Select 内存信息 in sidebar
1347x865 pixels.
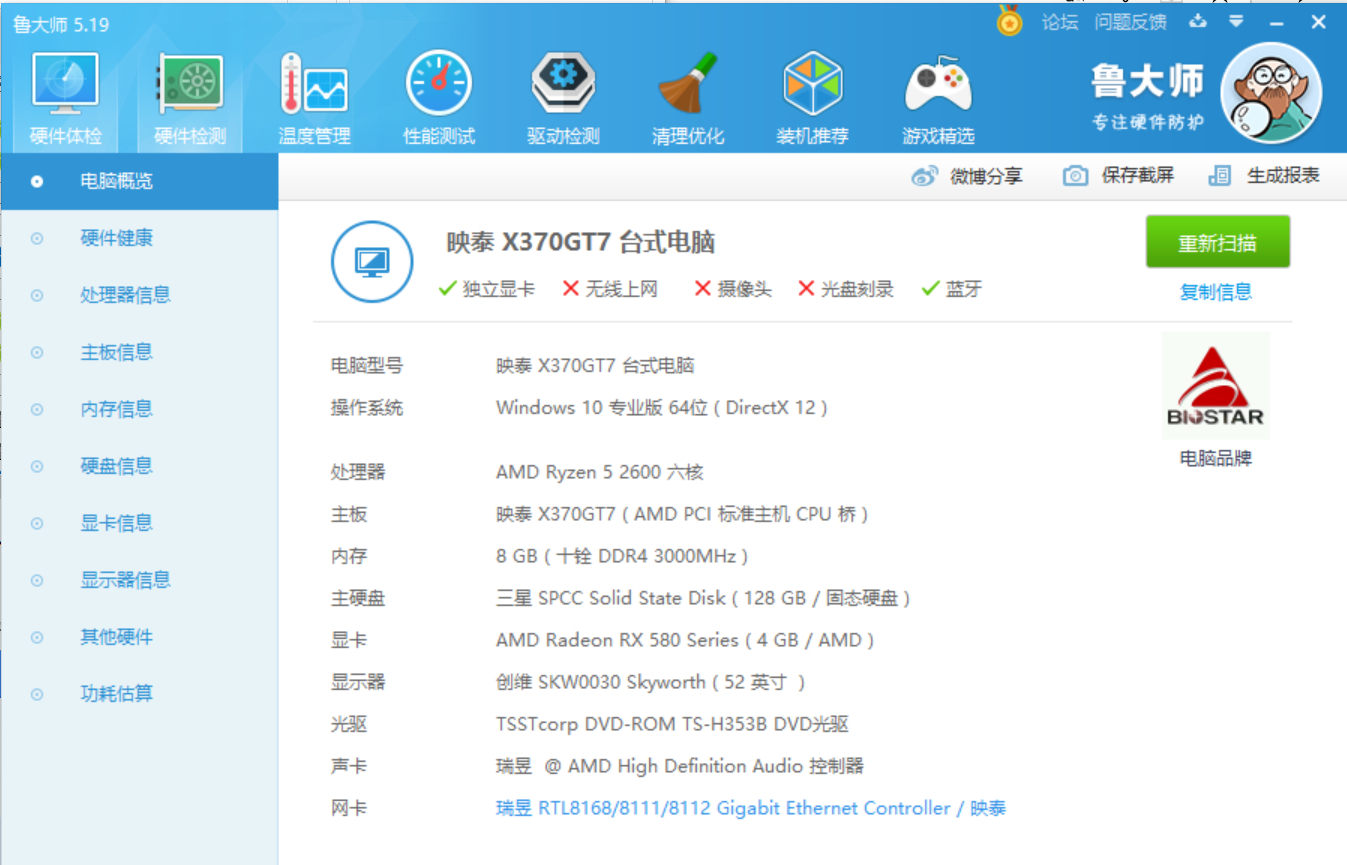pos(139,409)
